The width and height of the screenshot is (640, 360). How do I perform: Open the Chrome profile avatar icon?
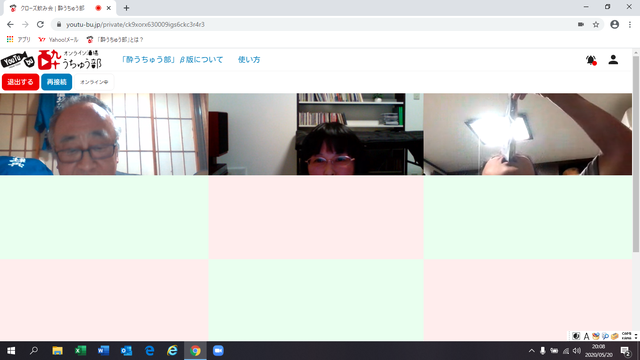coord(614,24)
